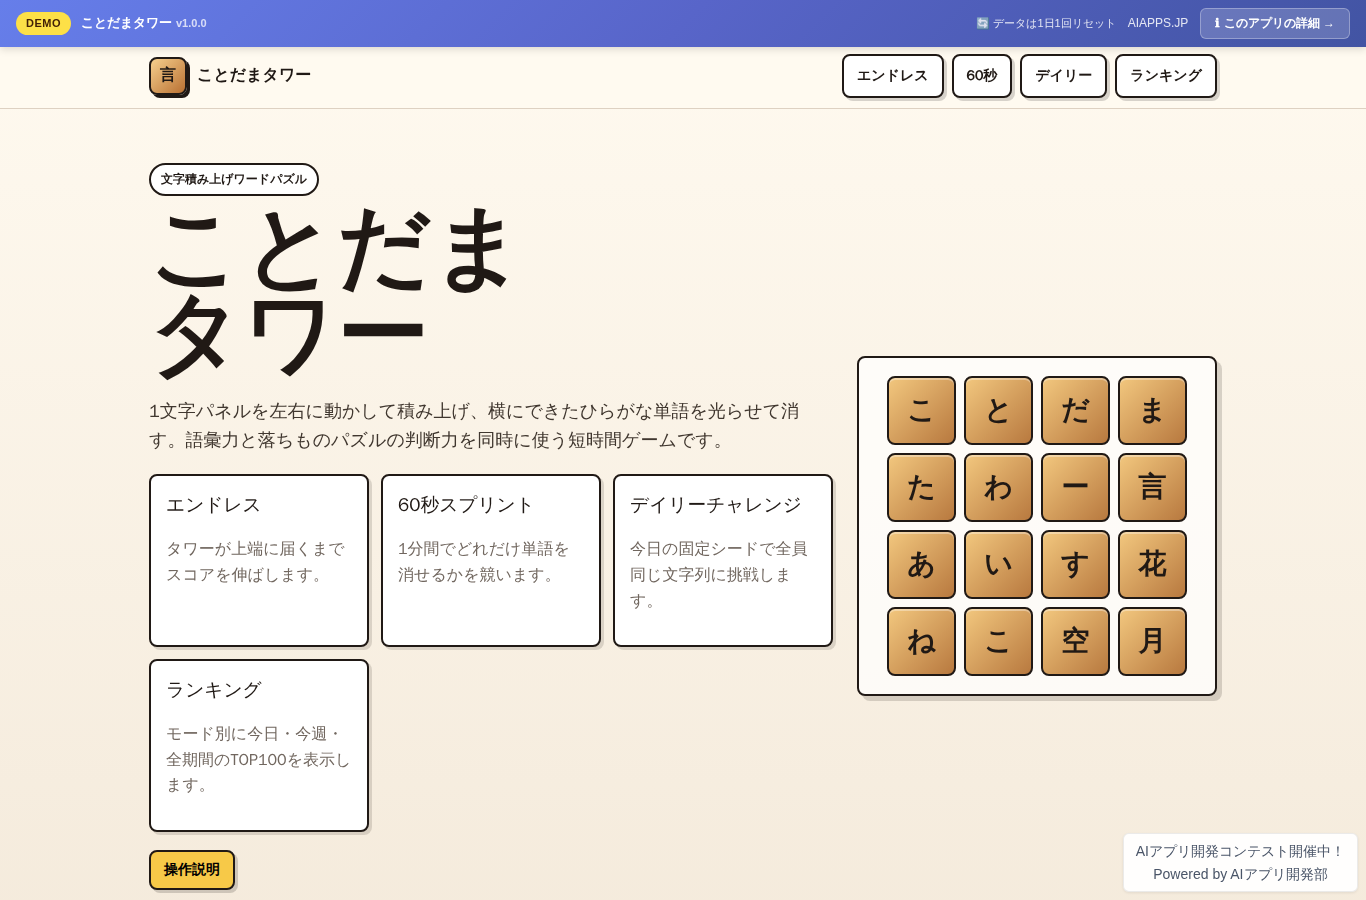The width and height of the screenshot is (1366, 900).
Task: Click the わ tile in the grid
Action: click(998, 487)
